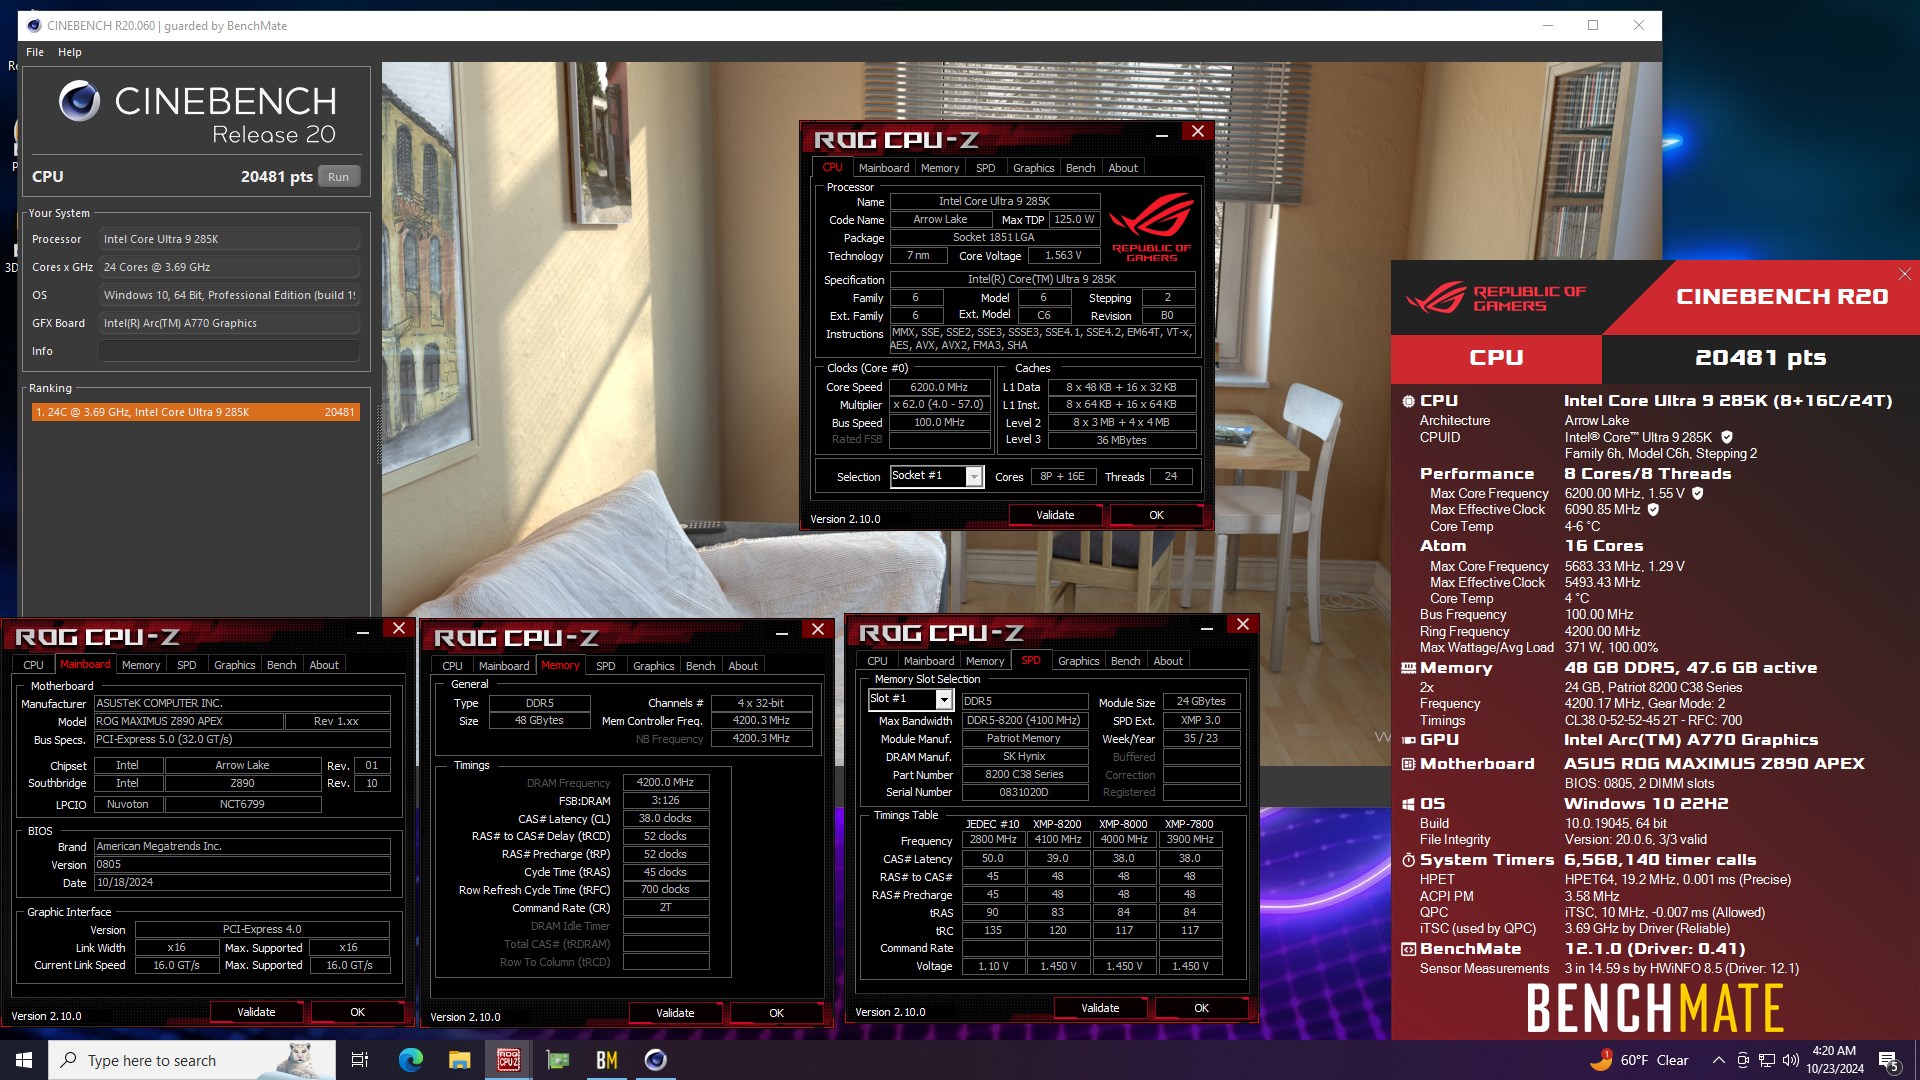The width and height of the screenshot is (1920, 1080).
Task: Switch to ROG CPU-Z taskbar icon
Action: pos(508,1060)
